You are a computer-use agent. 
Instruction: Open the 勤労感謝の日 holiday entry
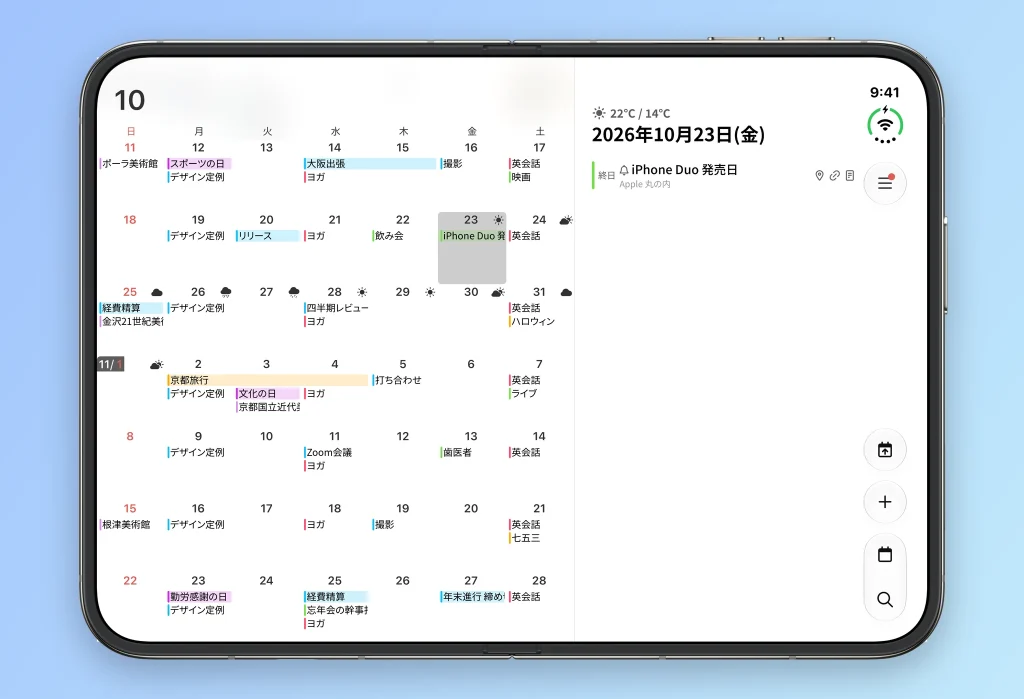tap(199, 596)
